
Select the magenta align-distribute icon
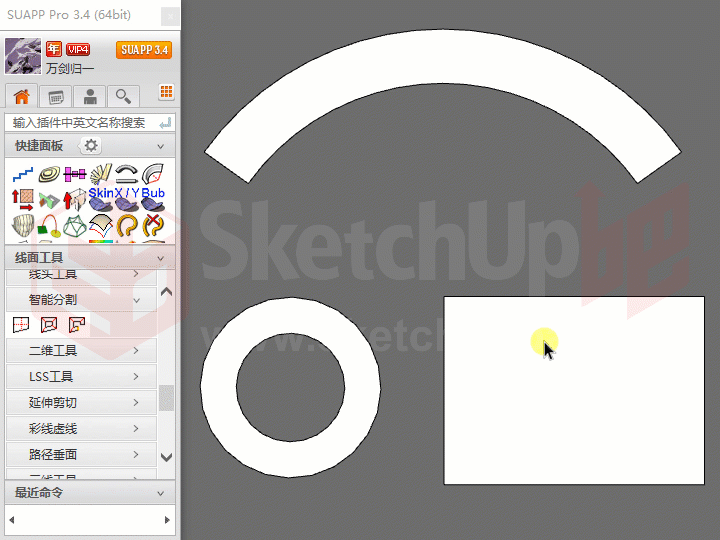[74, 174]
